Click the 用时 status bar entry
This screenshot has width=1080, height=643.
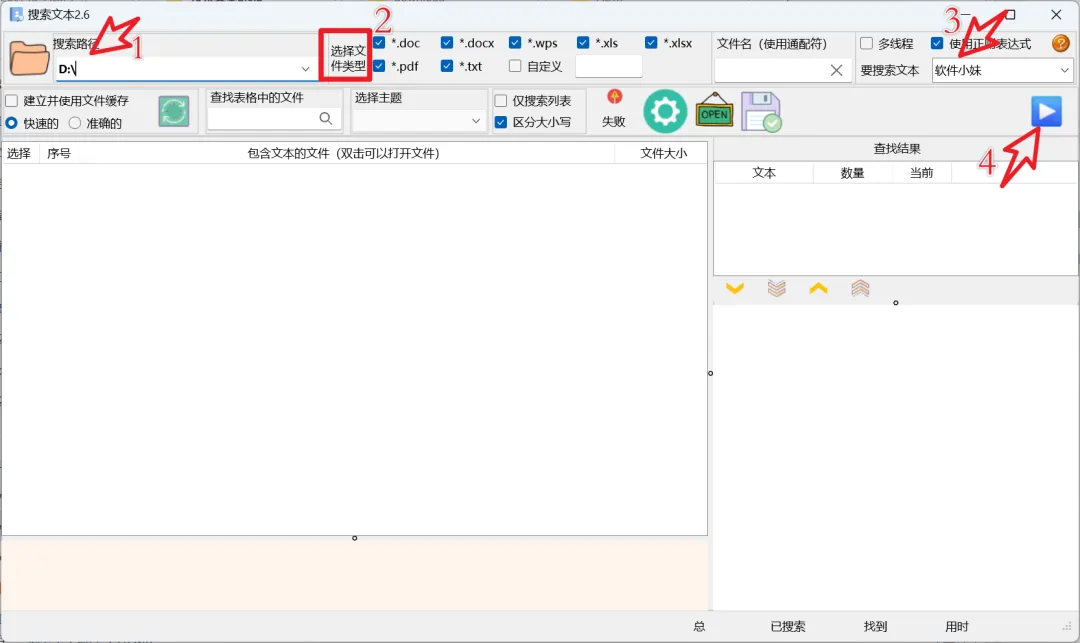click(957, 626)
